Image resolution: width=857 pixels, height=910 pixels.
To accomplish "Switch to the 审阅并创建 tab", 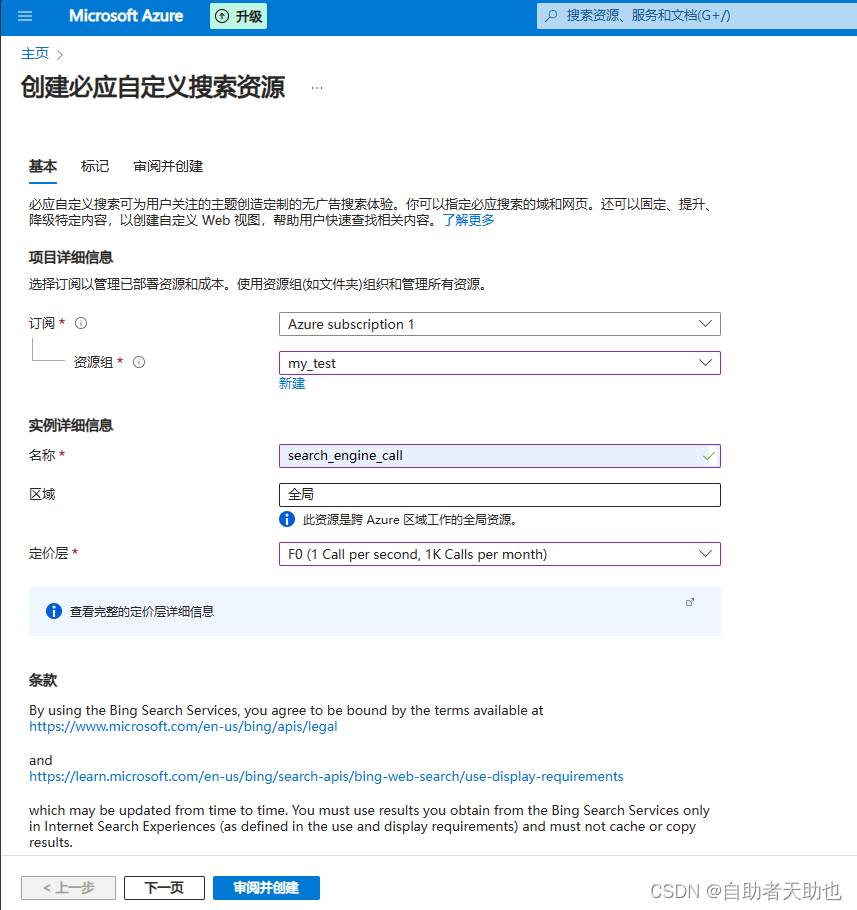I will [x=168, y=167].
